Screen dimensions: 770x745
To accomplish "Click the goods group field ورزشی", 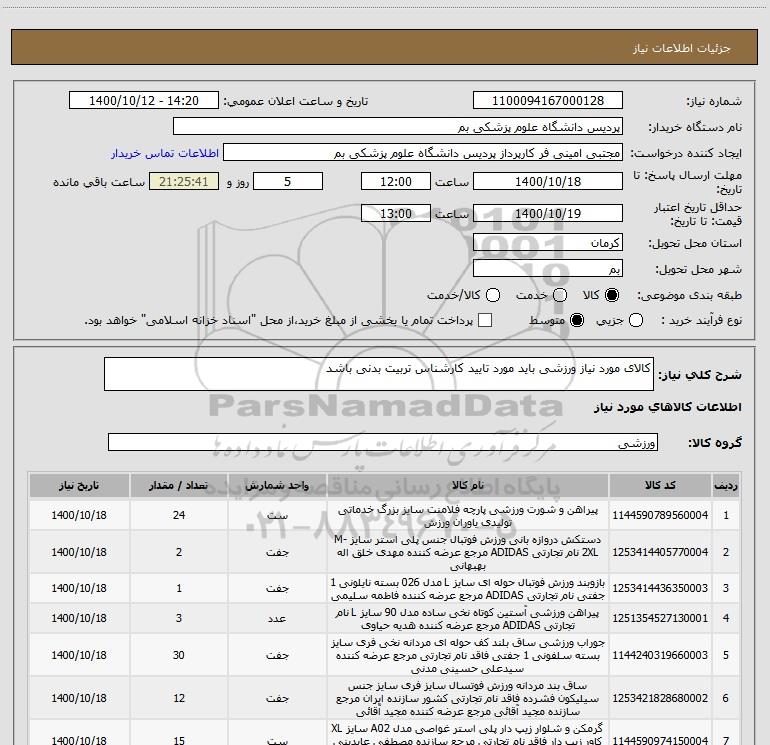I will coord(383,442).
